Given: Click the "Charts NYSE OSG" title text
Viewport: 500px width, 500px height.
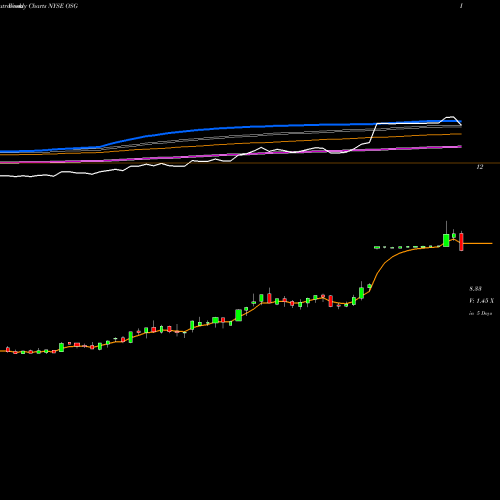Looking at the screenshot, I should [x=53, y=6].
